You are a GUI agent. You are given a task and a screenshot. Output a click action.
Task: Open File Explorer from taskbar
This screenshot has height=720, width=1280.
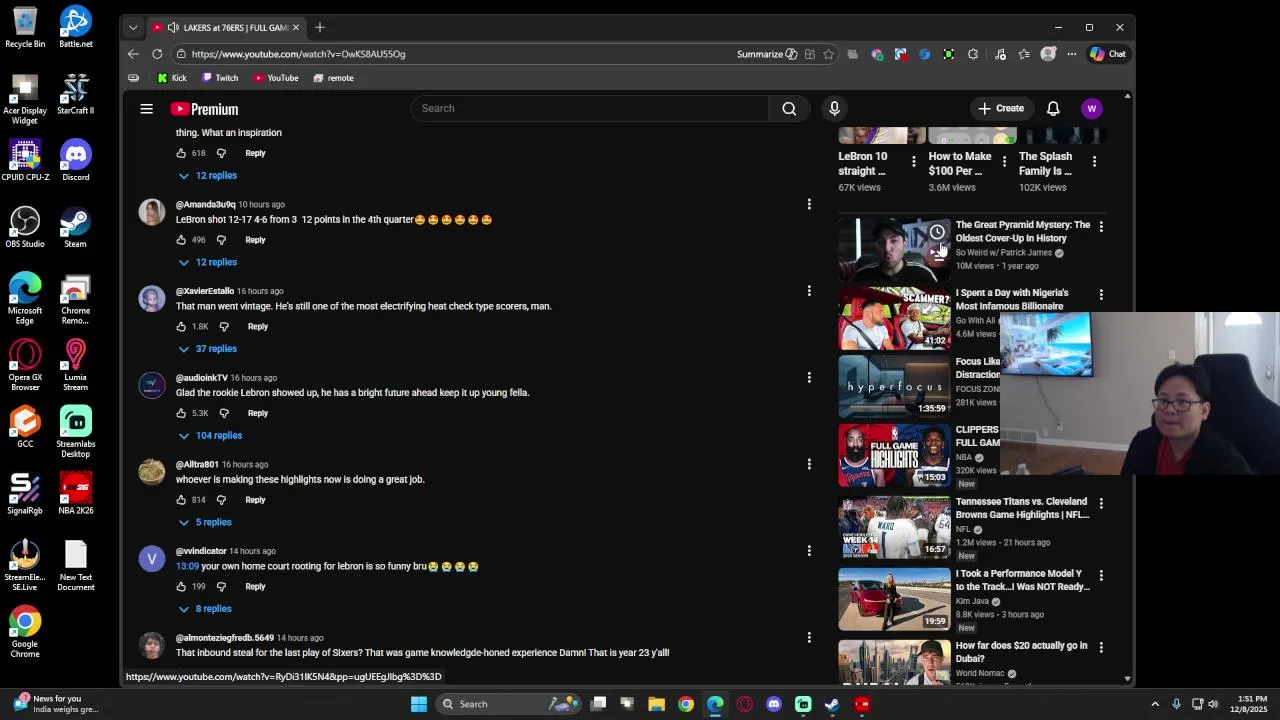point(657,704)
